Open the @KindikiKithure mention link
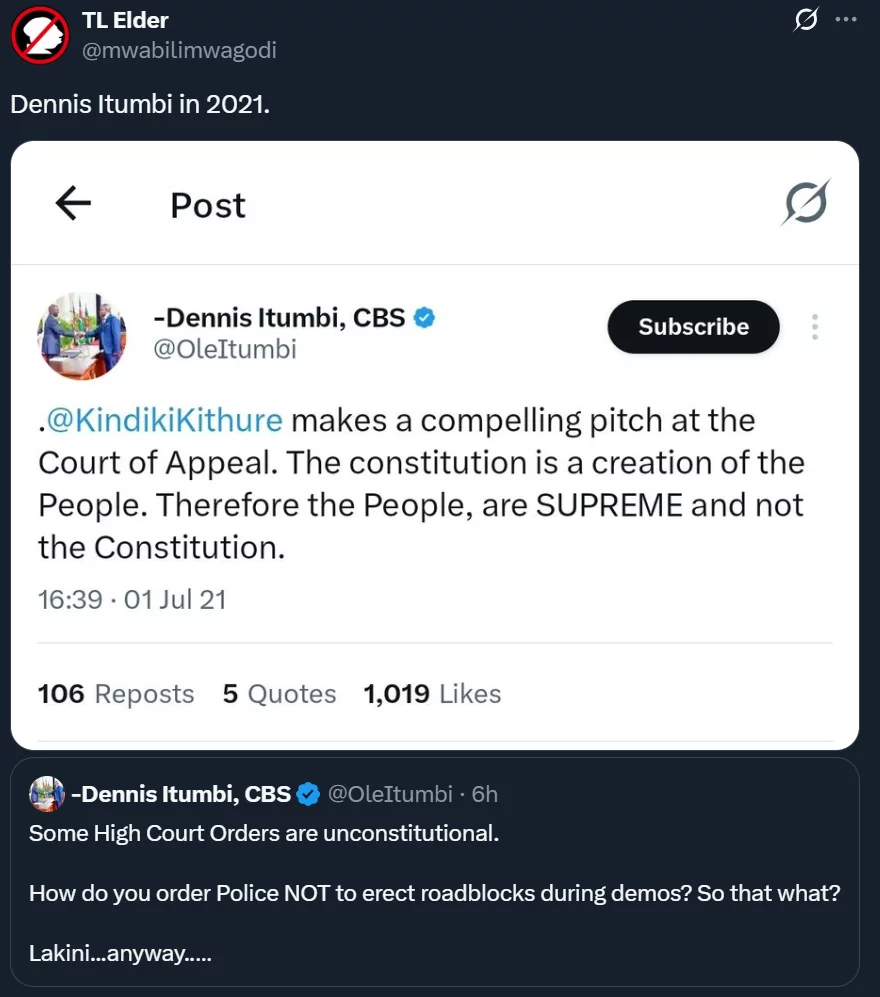 pos(165,420)
